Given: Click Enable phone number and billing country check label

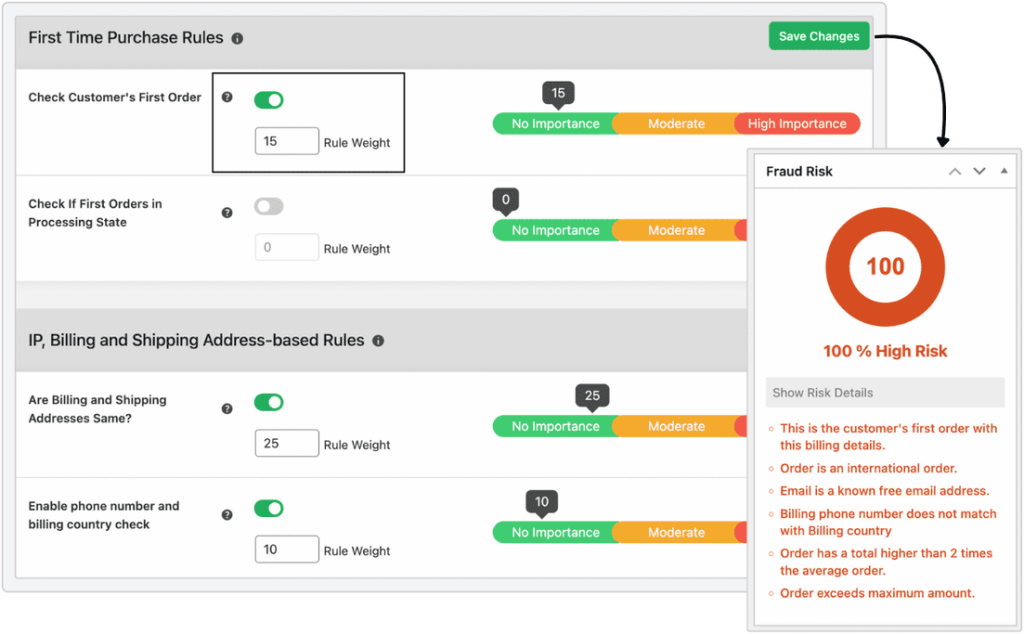Looking at the screenshot, I should click(x=104, y=515).
